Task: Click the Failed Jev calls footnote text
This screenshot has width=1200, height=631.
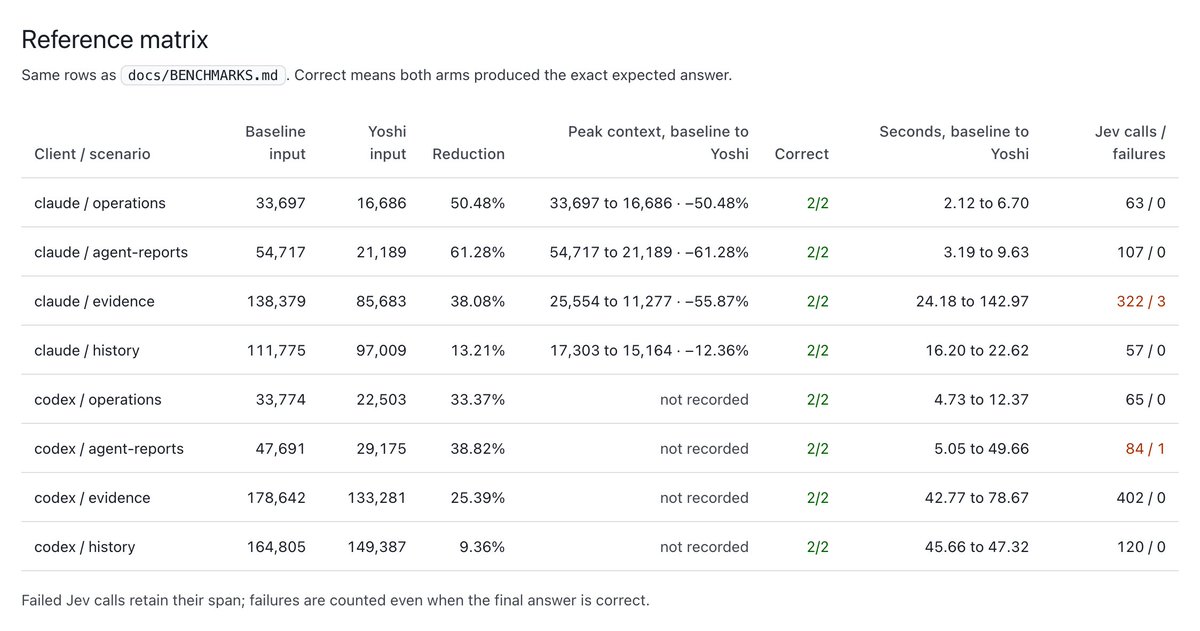Action: pos(335,601)
